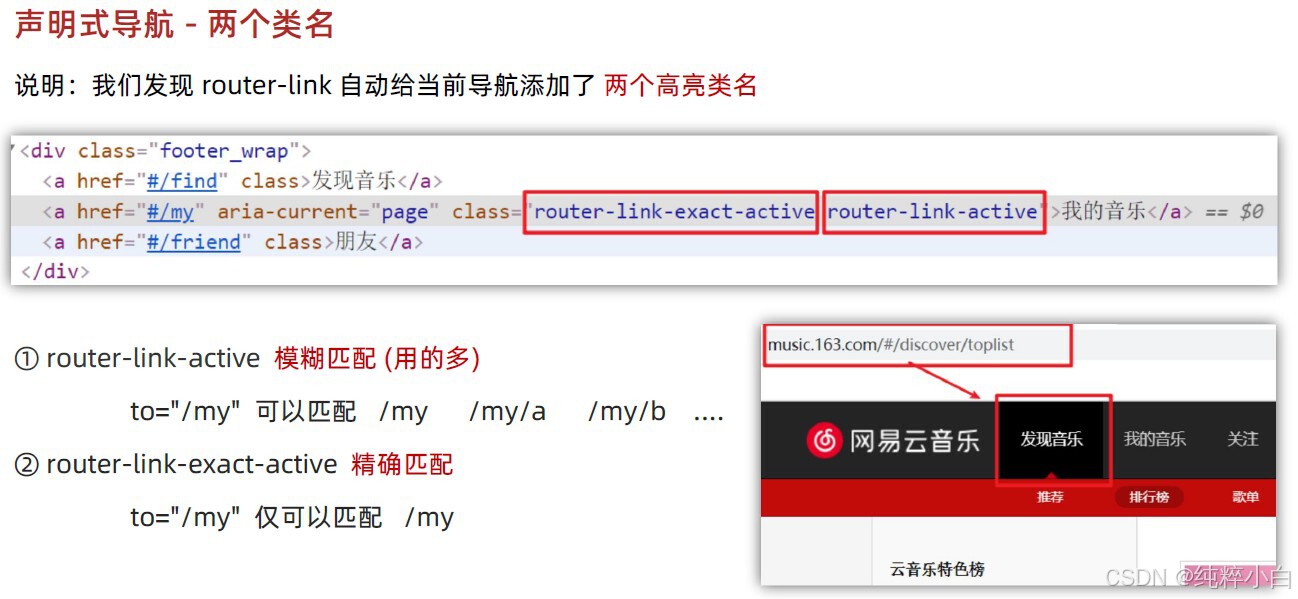Click the 朋友 anchor text in code
The height and width of the screenshot is (599, 1298).
point(356,242)
